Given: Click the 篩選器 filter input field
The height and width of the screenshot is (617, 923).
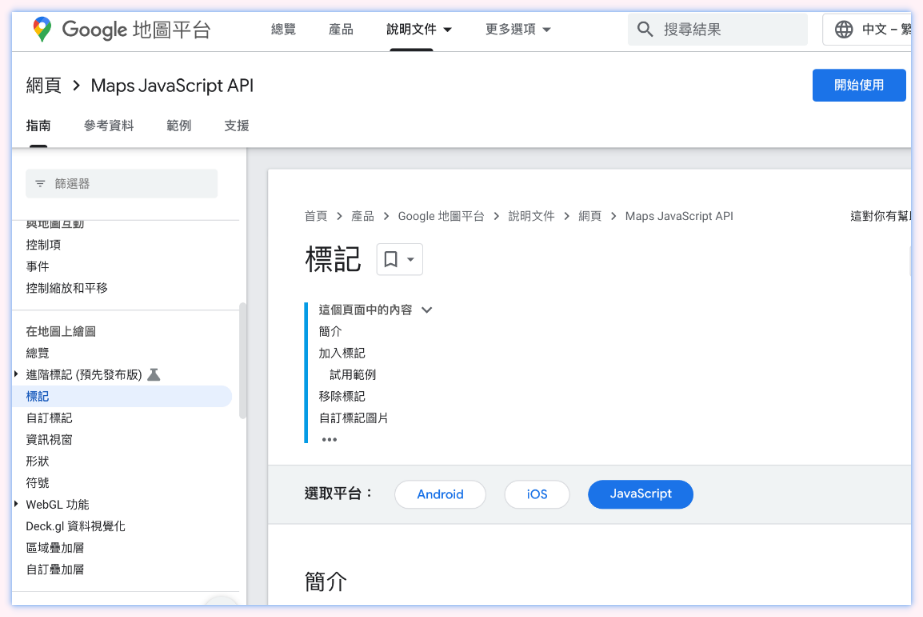Looking at the screenshot, I should [121, 184].
